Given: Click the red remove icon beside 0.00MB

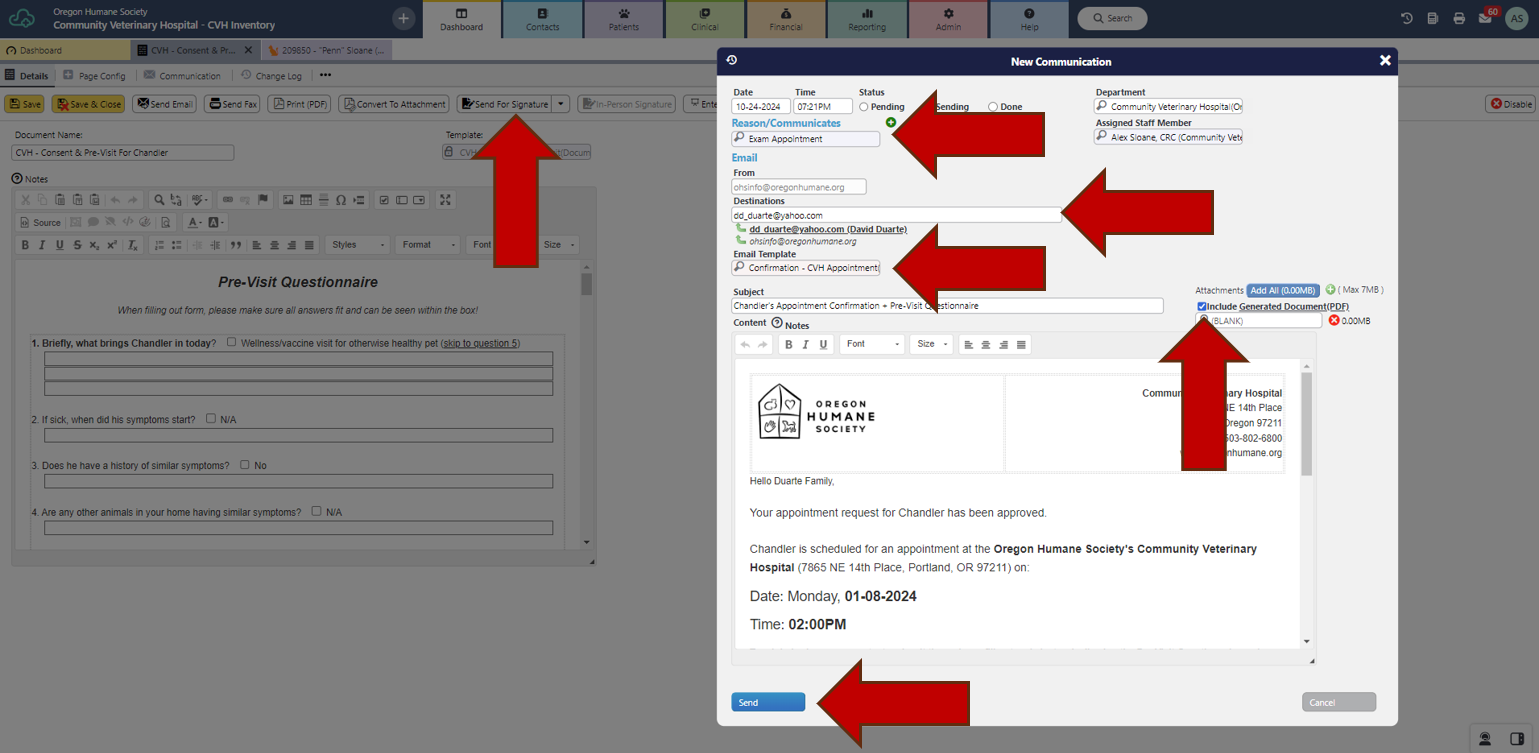Looking at the screenshot, I should pyautogui.click(x=1333, y=321).
